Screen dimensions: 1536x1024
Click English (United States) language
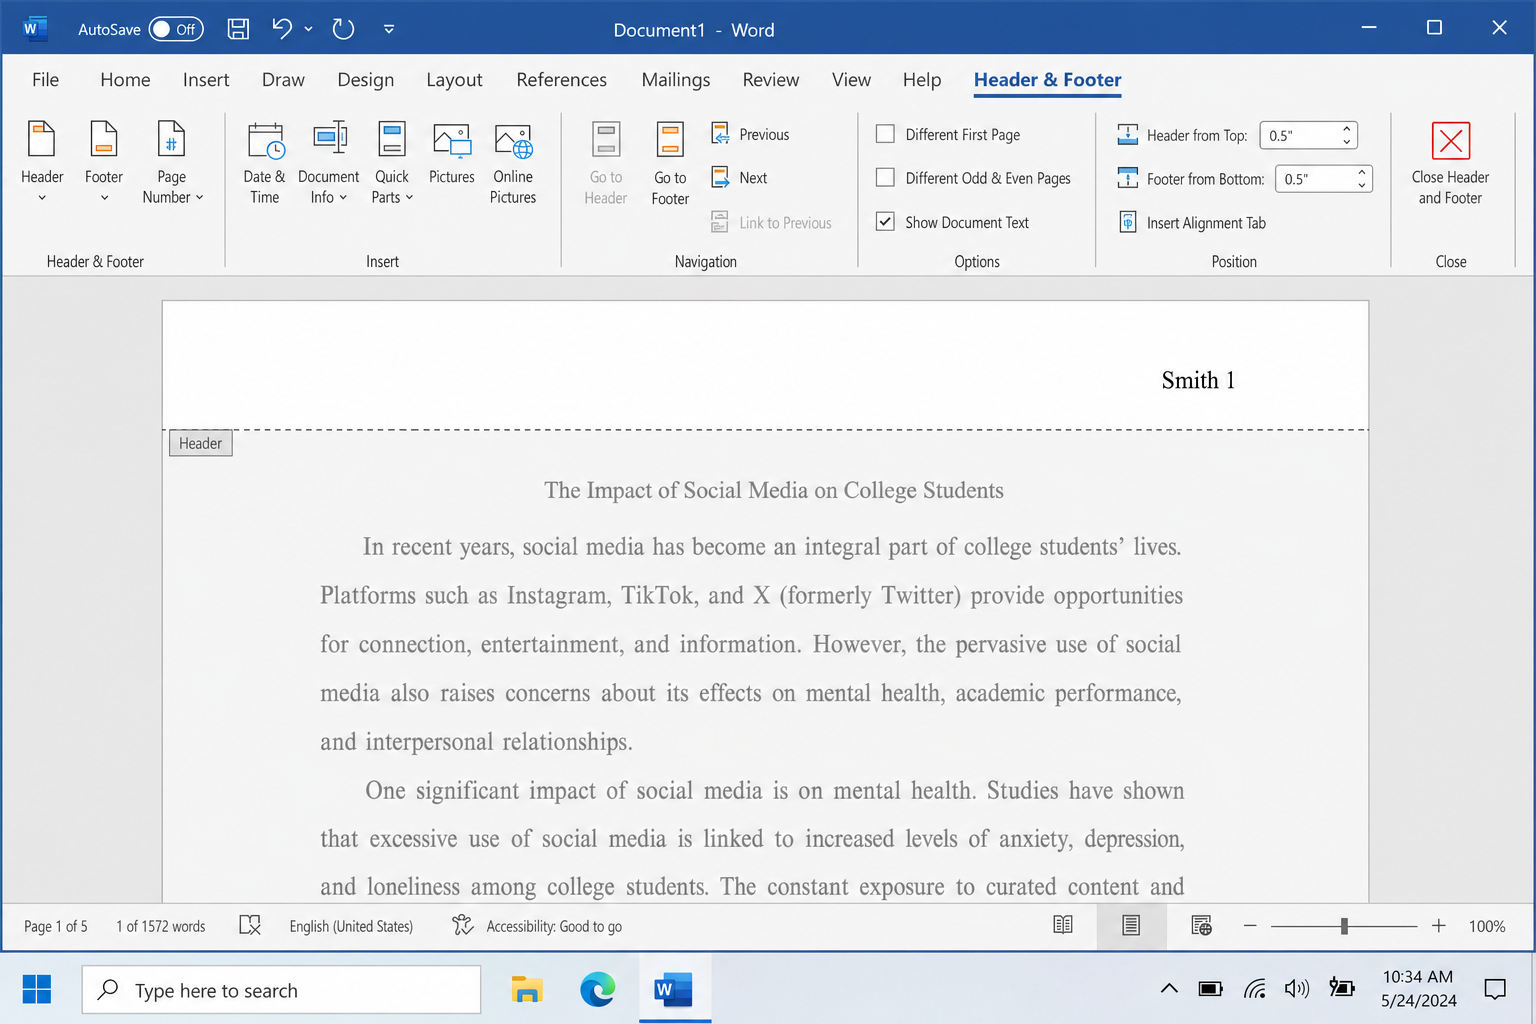(x=351, y=926)
